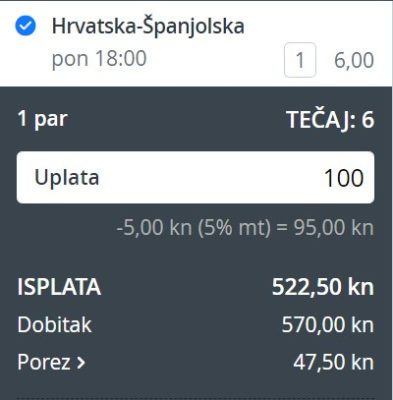
Task: Click the 522,50 kn payout amount
Action: click(x=323, y=287)
